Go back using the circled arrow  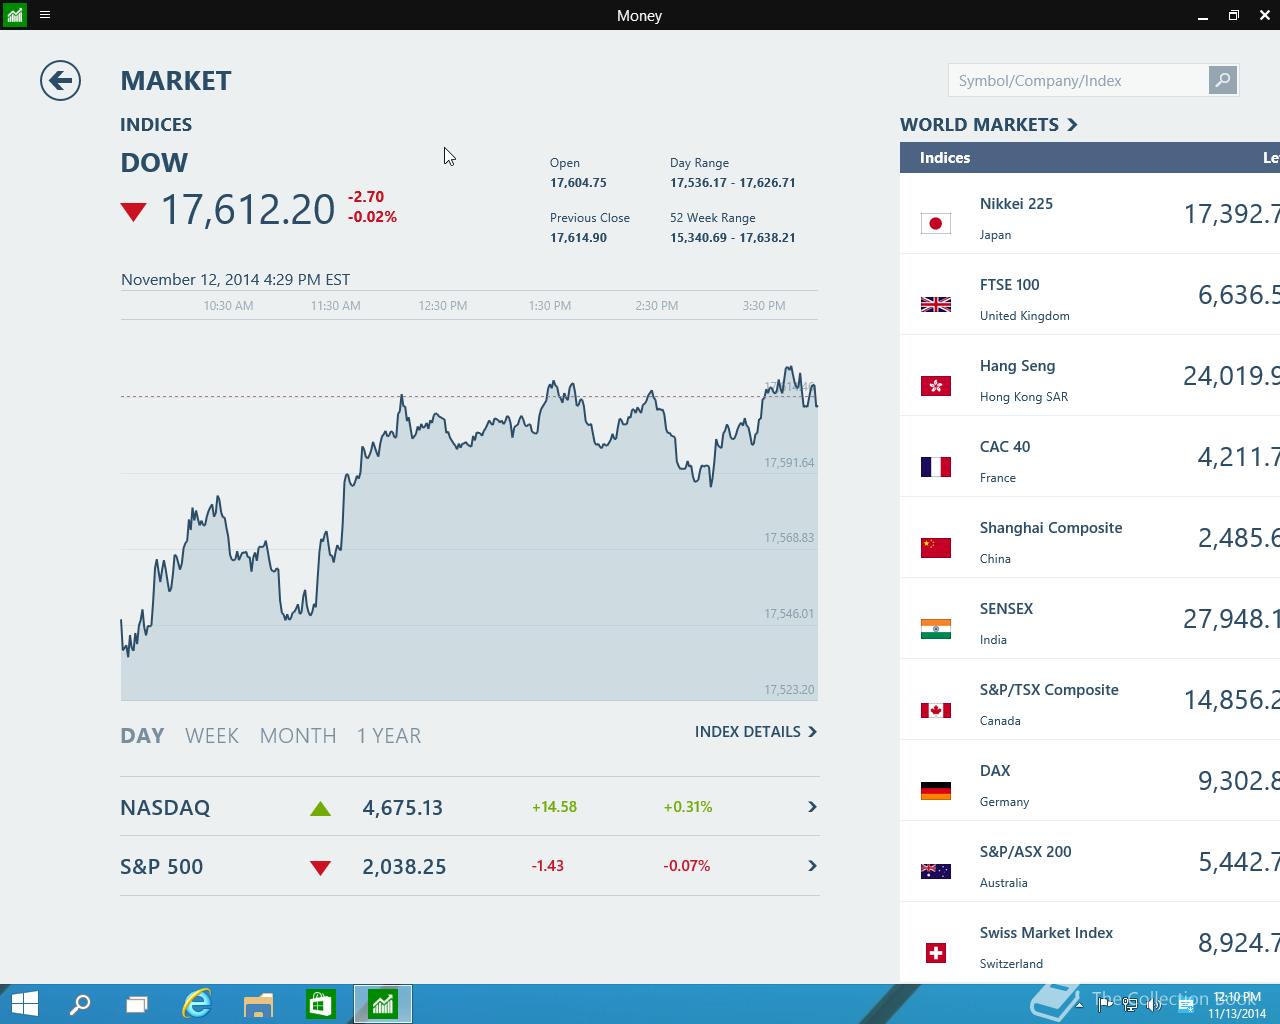coord(60,81)
